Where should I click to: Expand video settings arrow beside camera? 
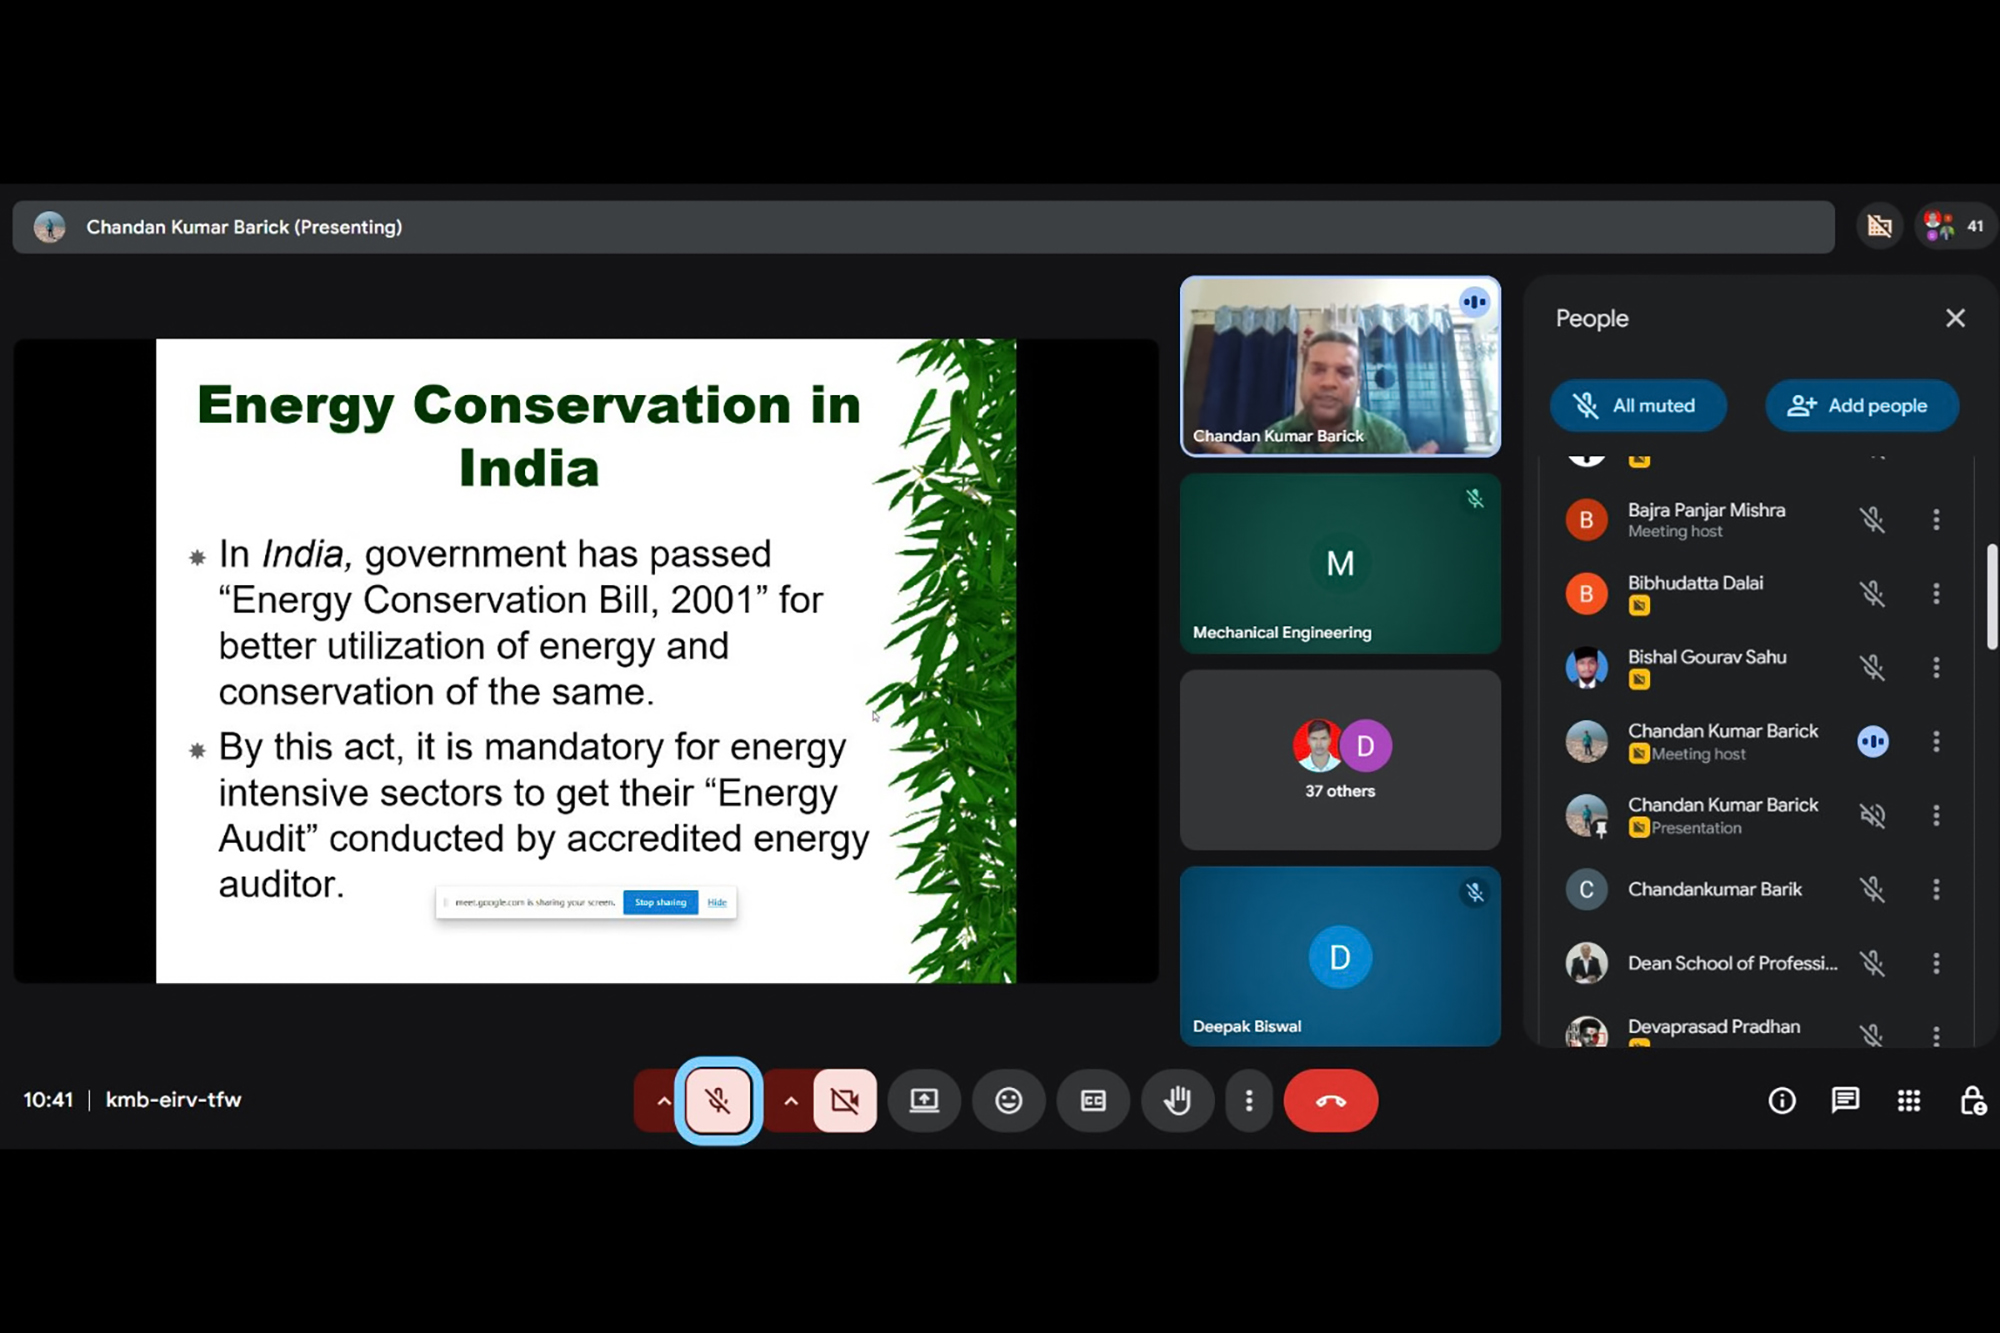coord(790,1101)
